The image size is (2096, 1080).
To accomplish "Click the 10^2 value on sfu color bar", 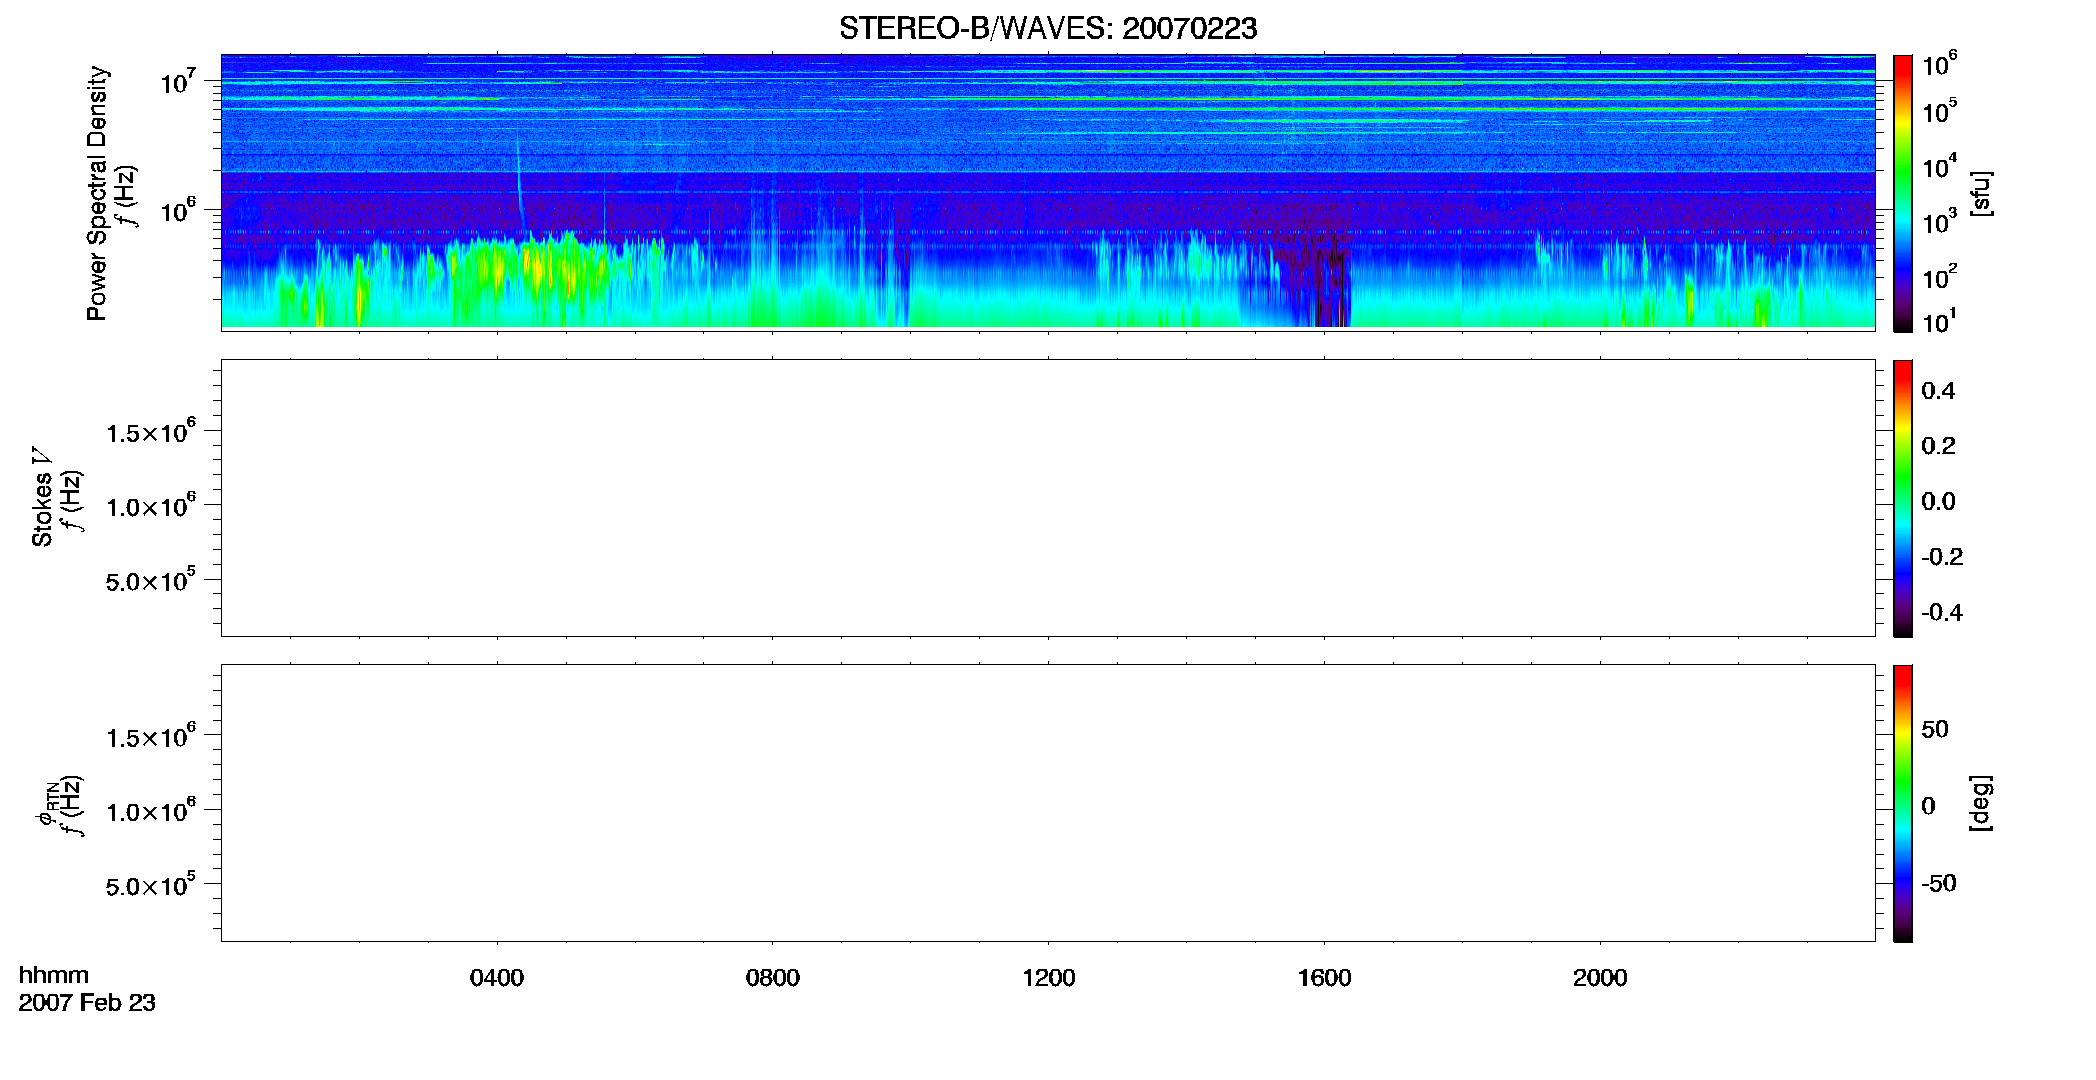I will coord(1940,276).
